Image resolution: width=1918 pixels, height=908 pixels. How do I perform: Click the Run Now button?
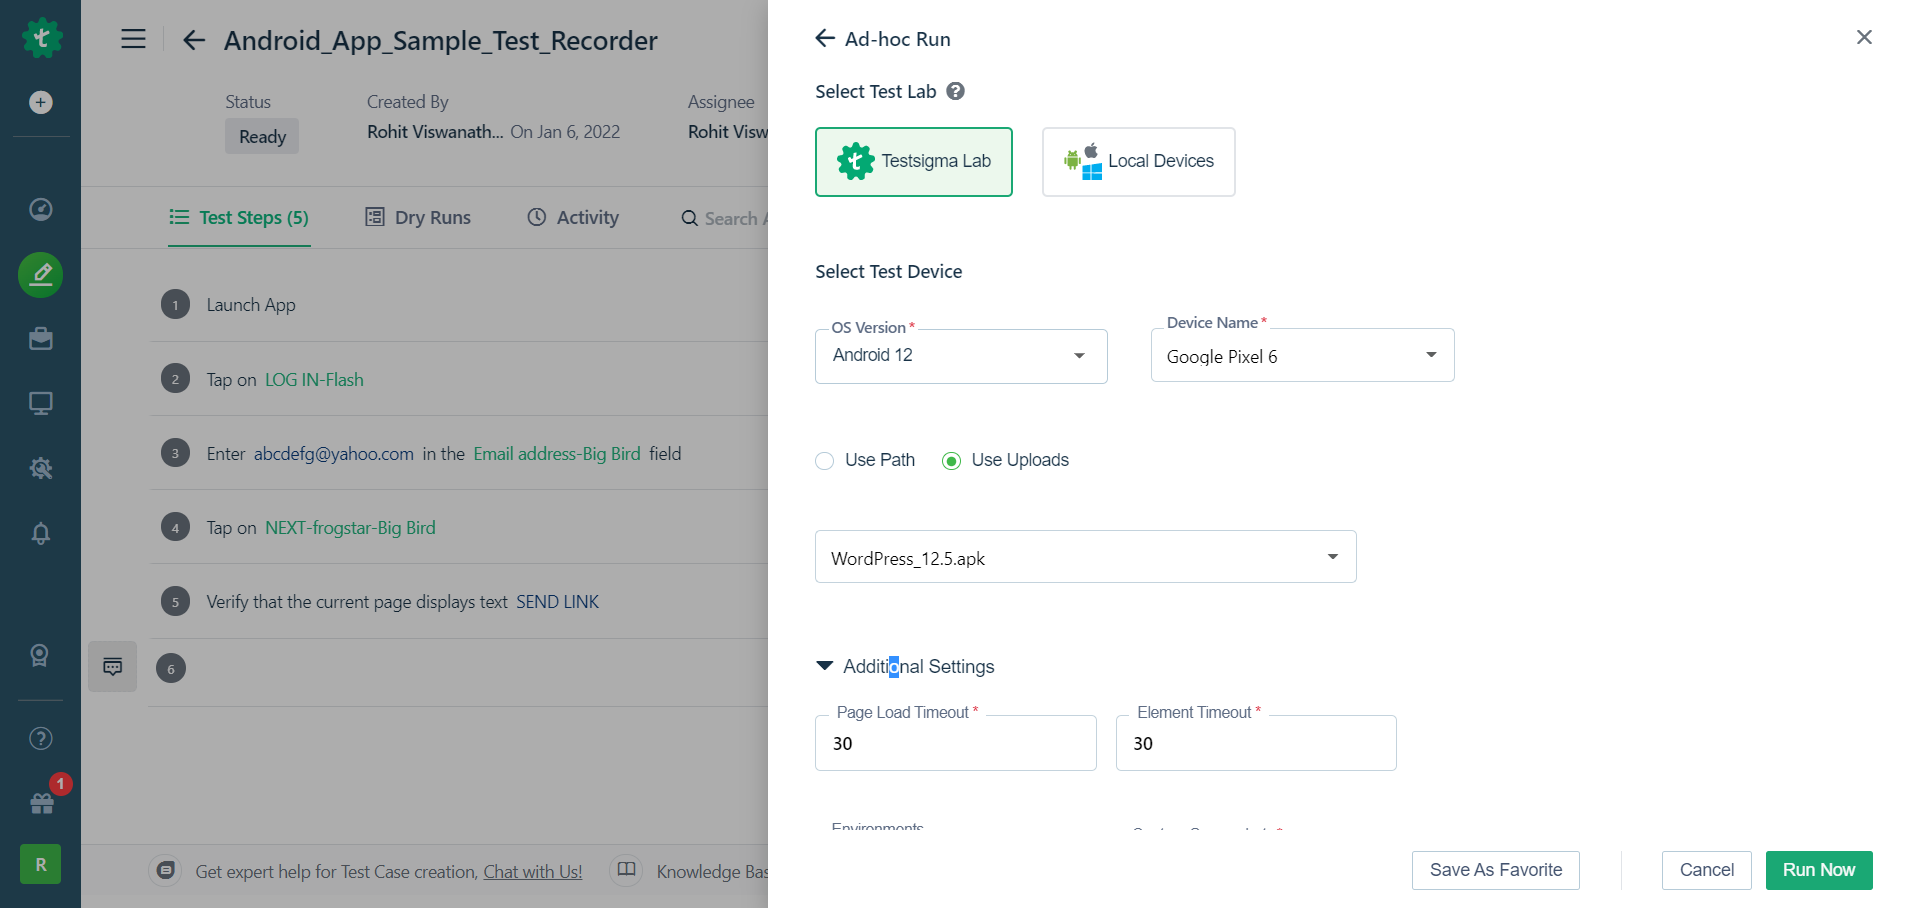tap(1818, 870)
